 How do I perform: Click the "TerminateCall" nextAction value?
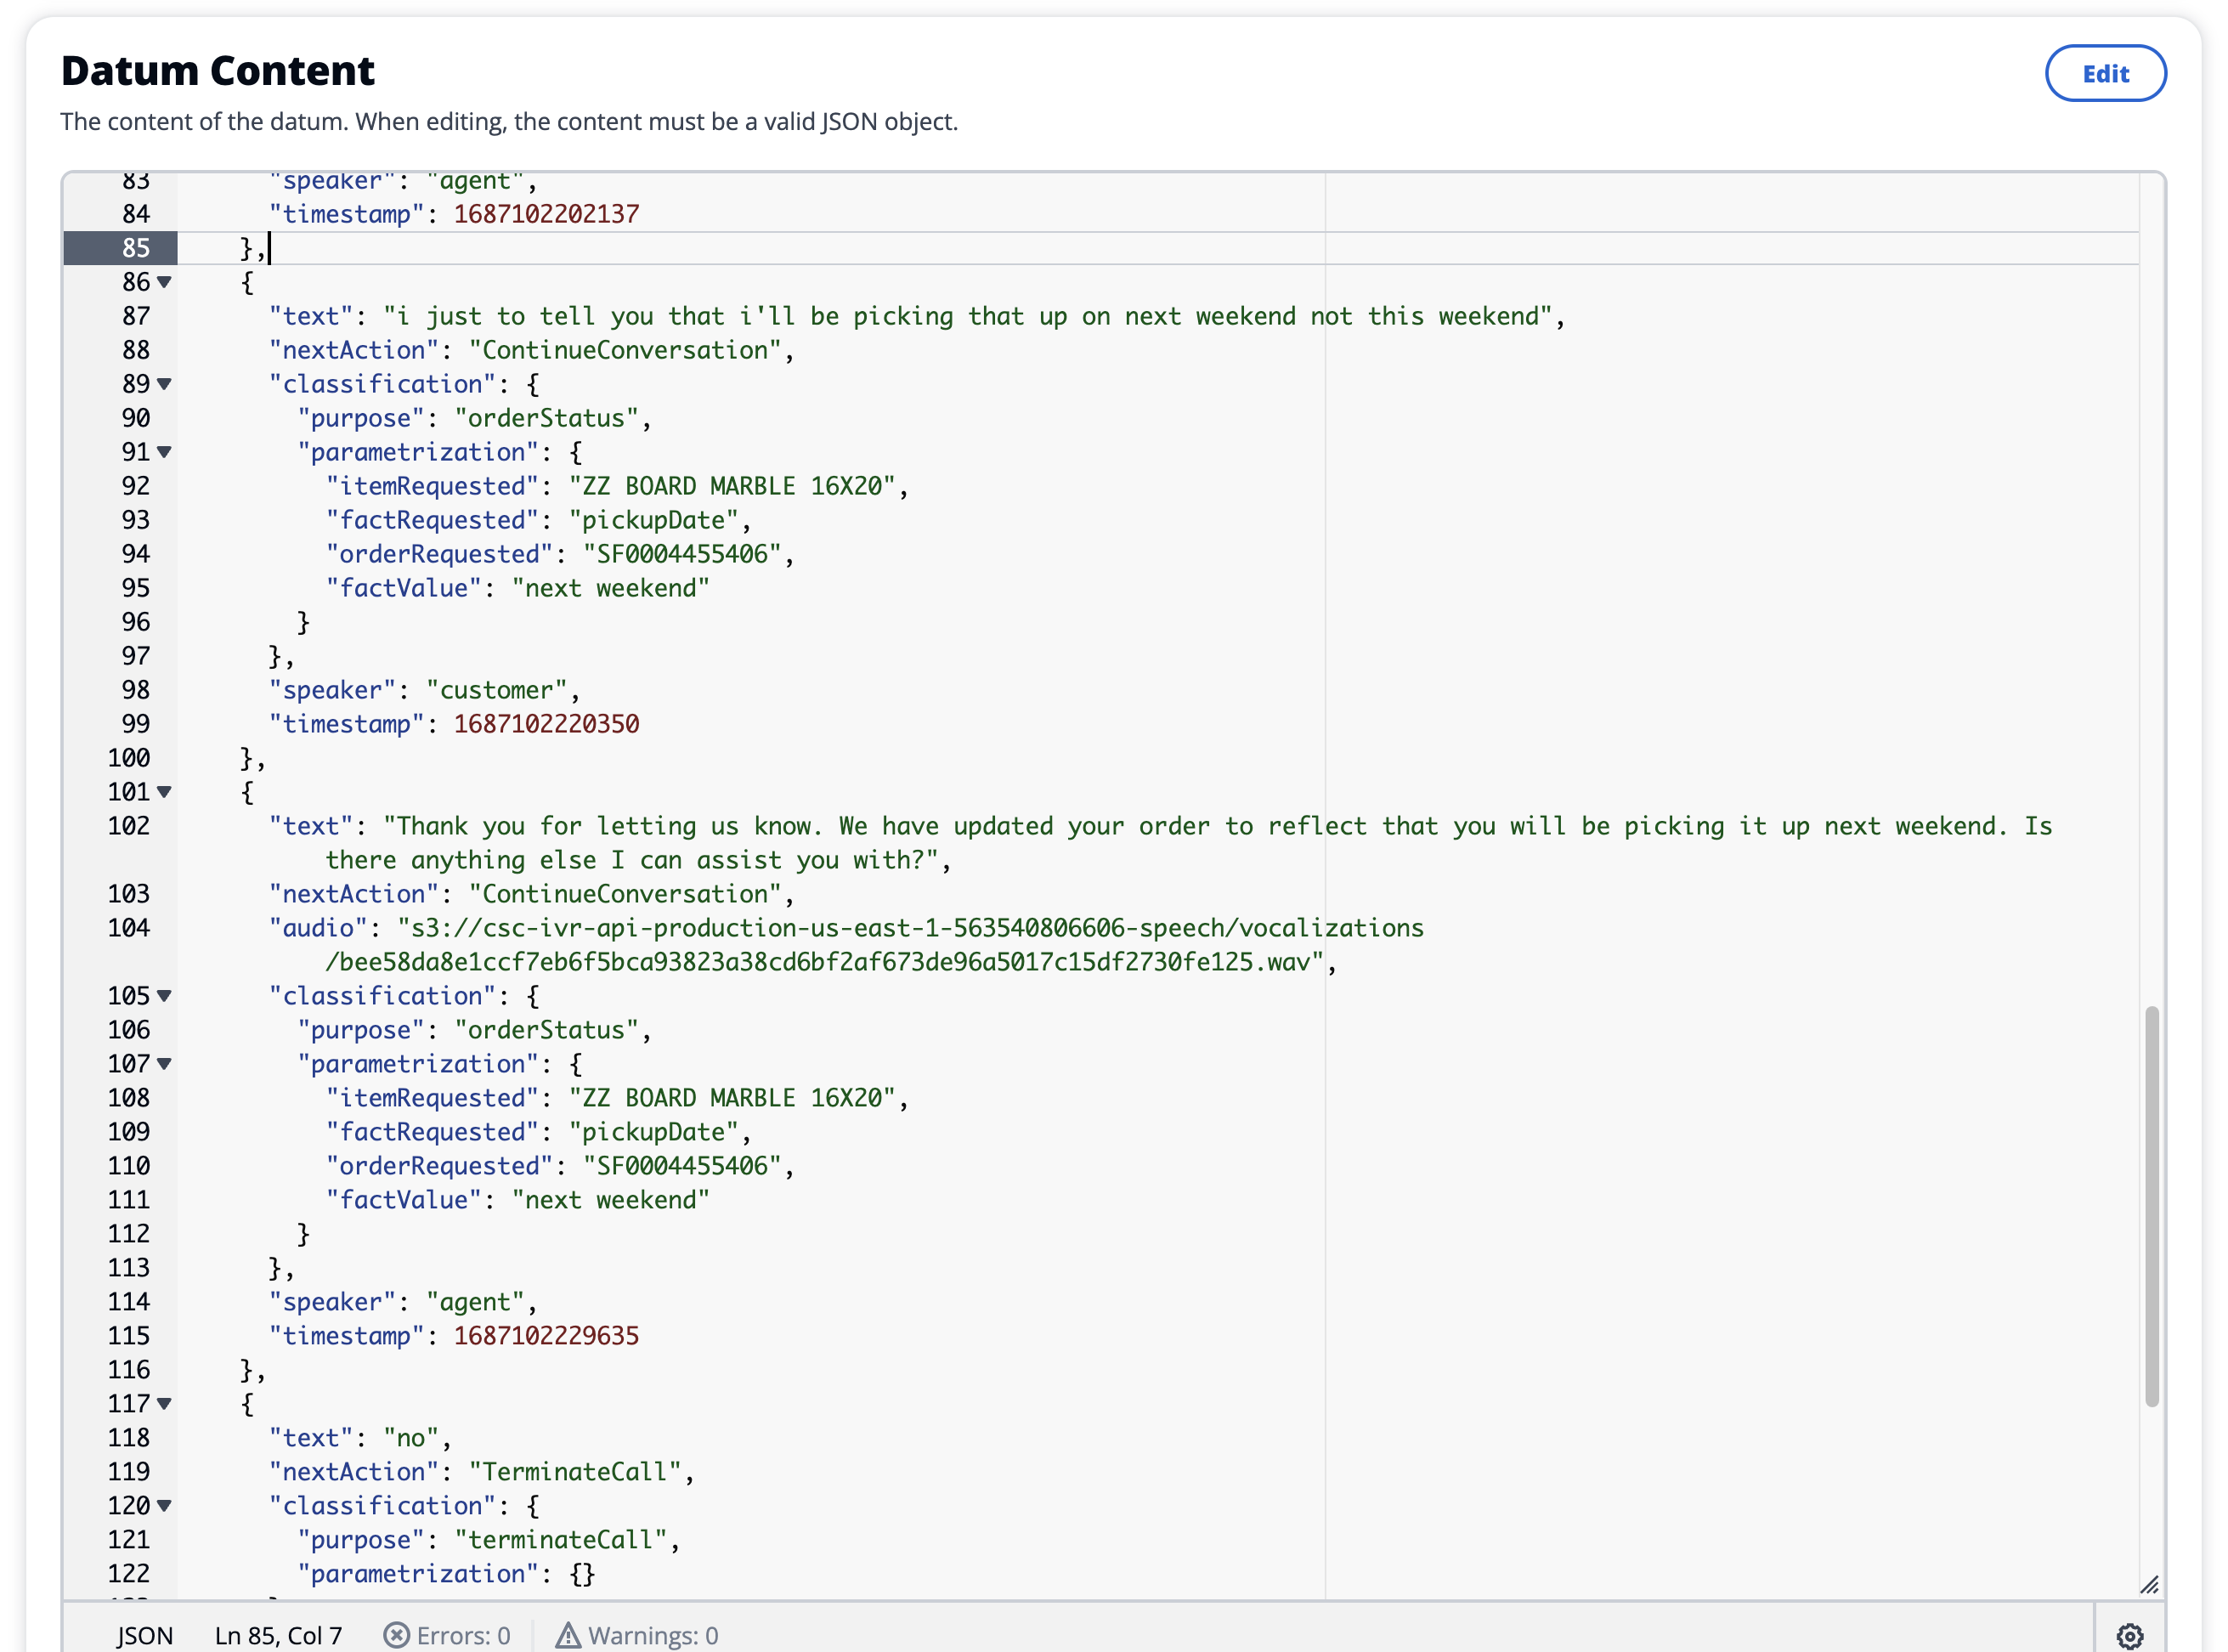pyautogui.click(x=575, y=1472)
